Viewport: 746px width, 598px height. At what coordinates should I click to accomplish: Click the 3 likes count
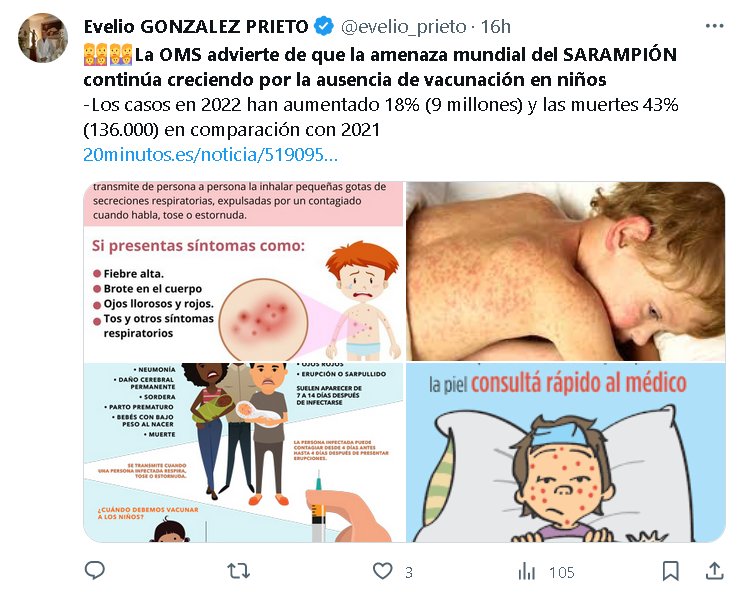pyautogui.click(x=409, y=572)
